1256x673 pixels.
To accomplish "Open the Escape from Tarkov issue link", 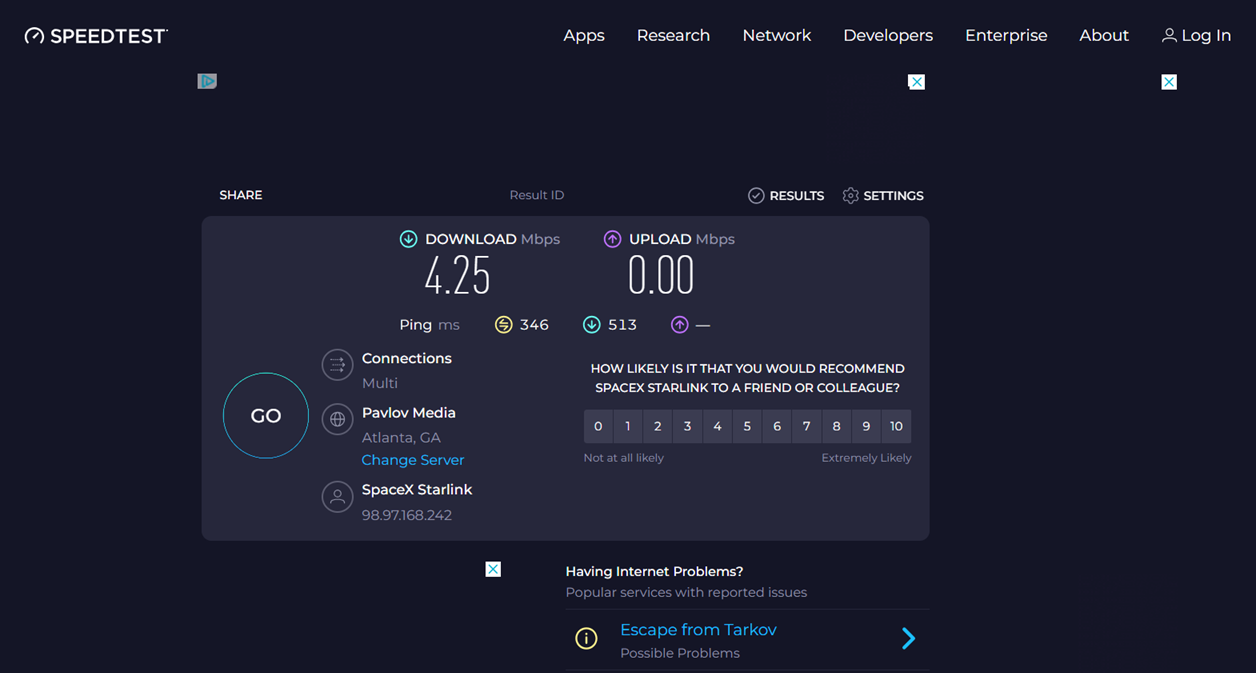I will (x=698, y=630).
